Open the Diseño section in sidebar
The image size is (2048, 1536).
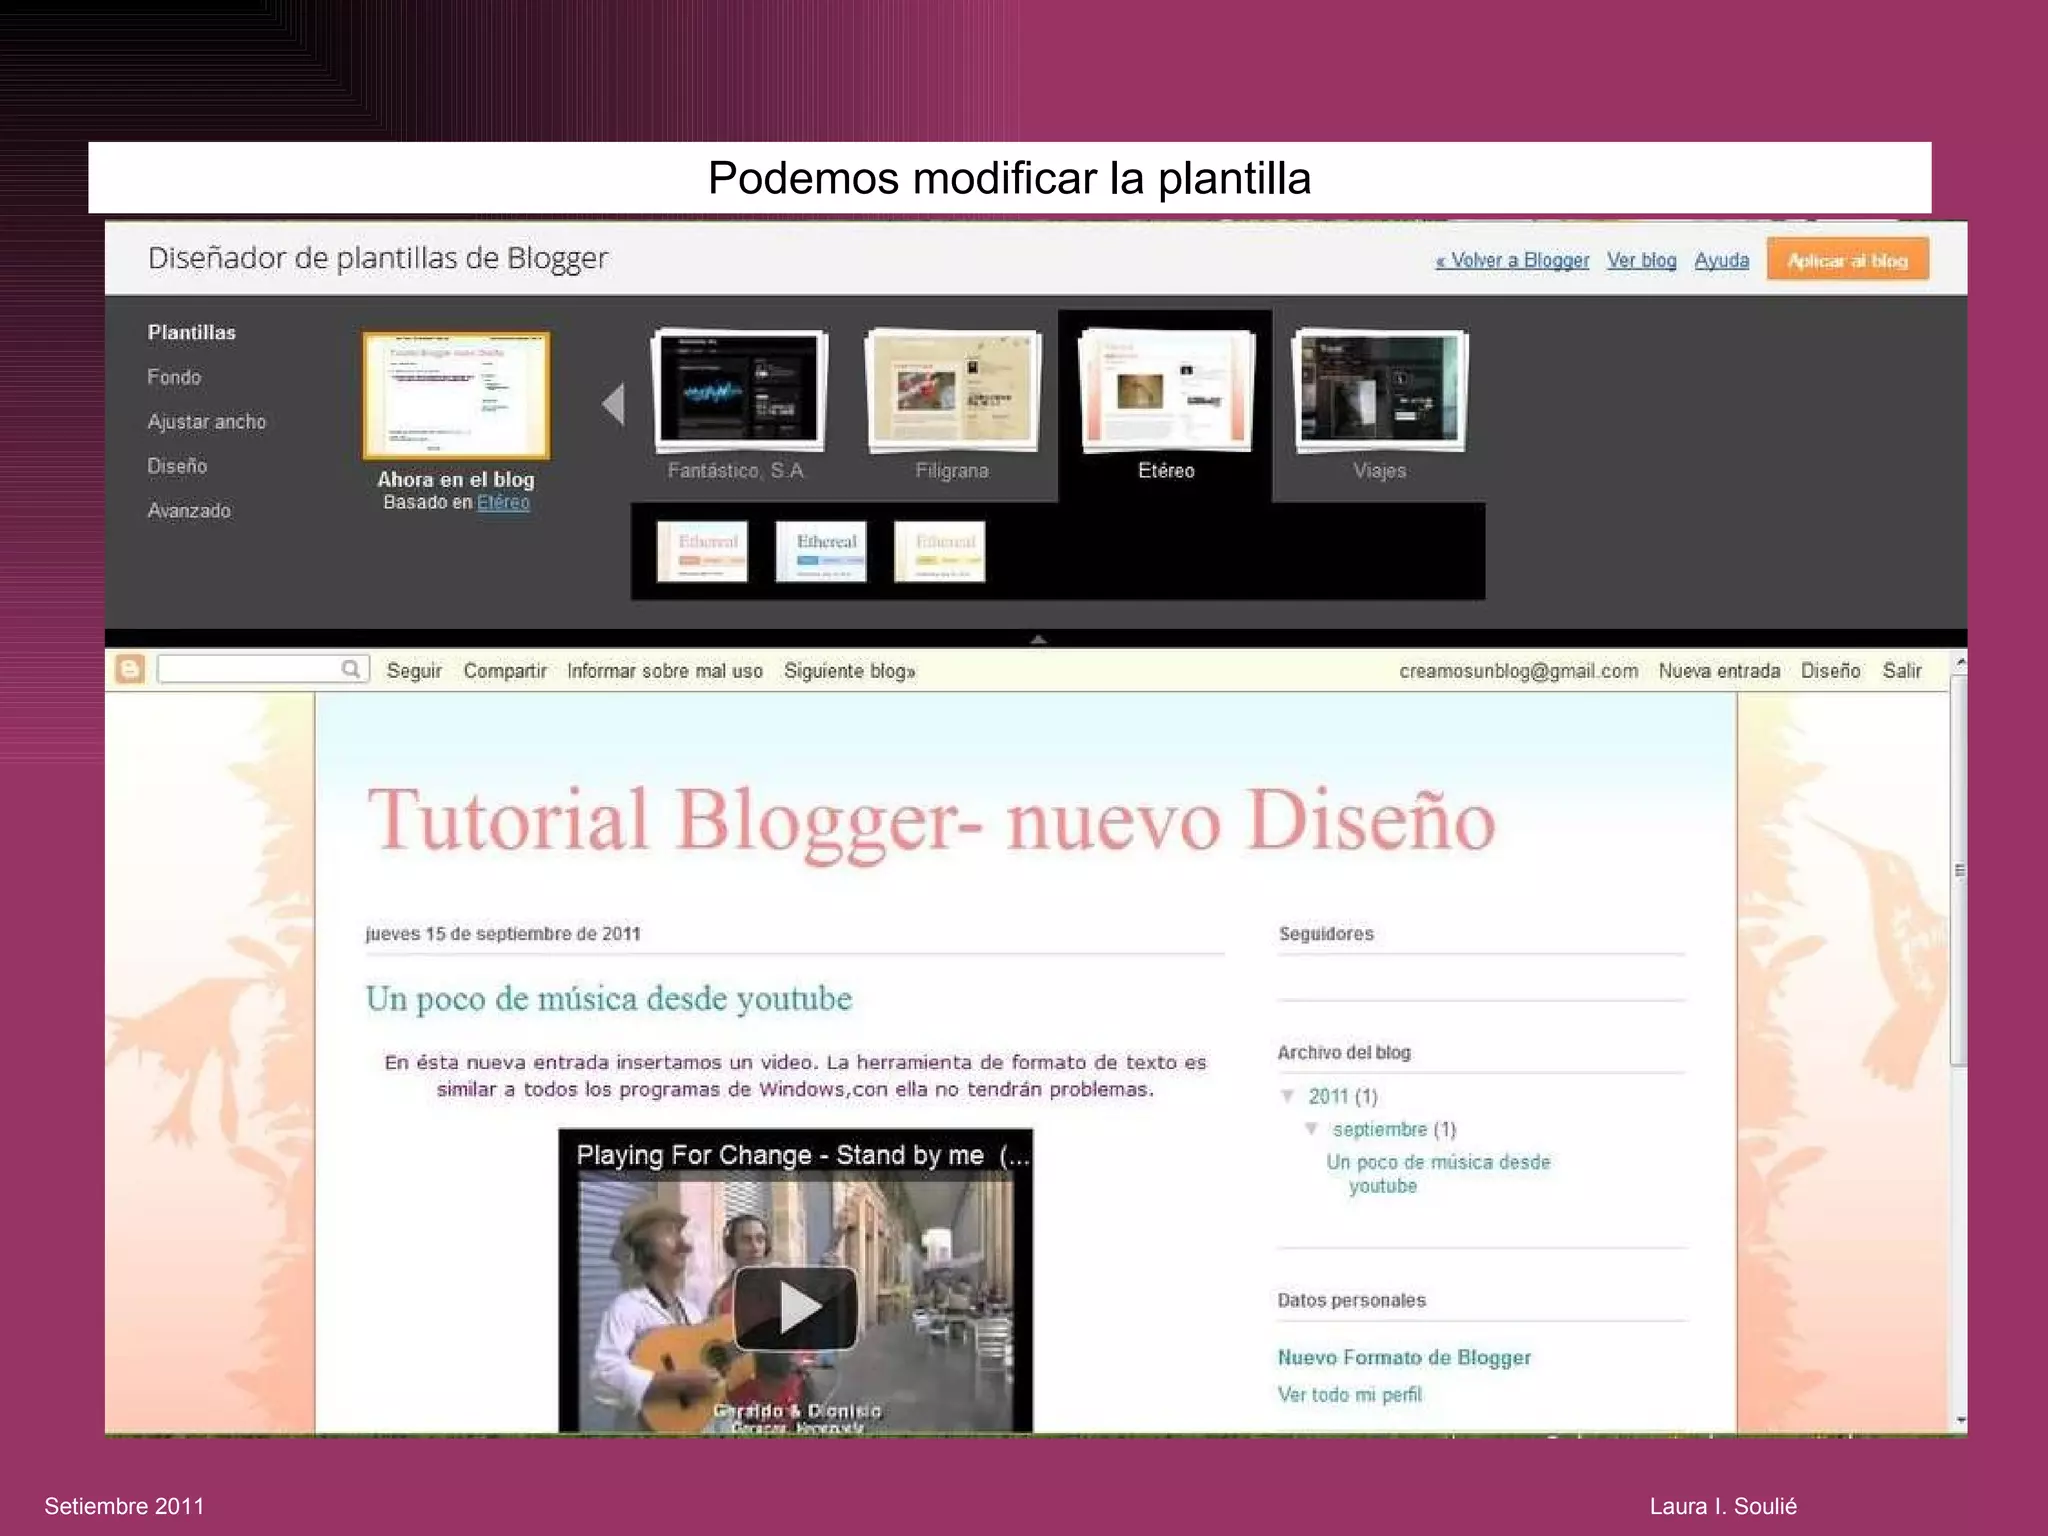point(177,466)
